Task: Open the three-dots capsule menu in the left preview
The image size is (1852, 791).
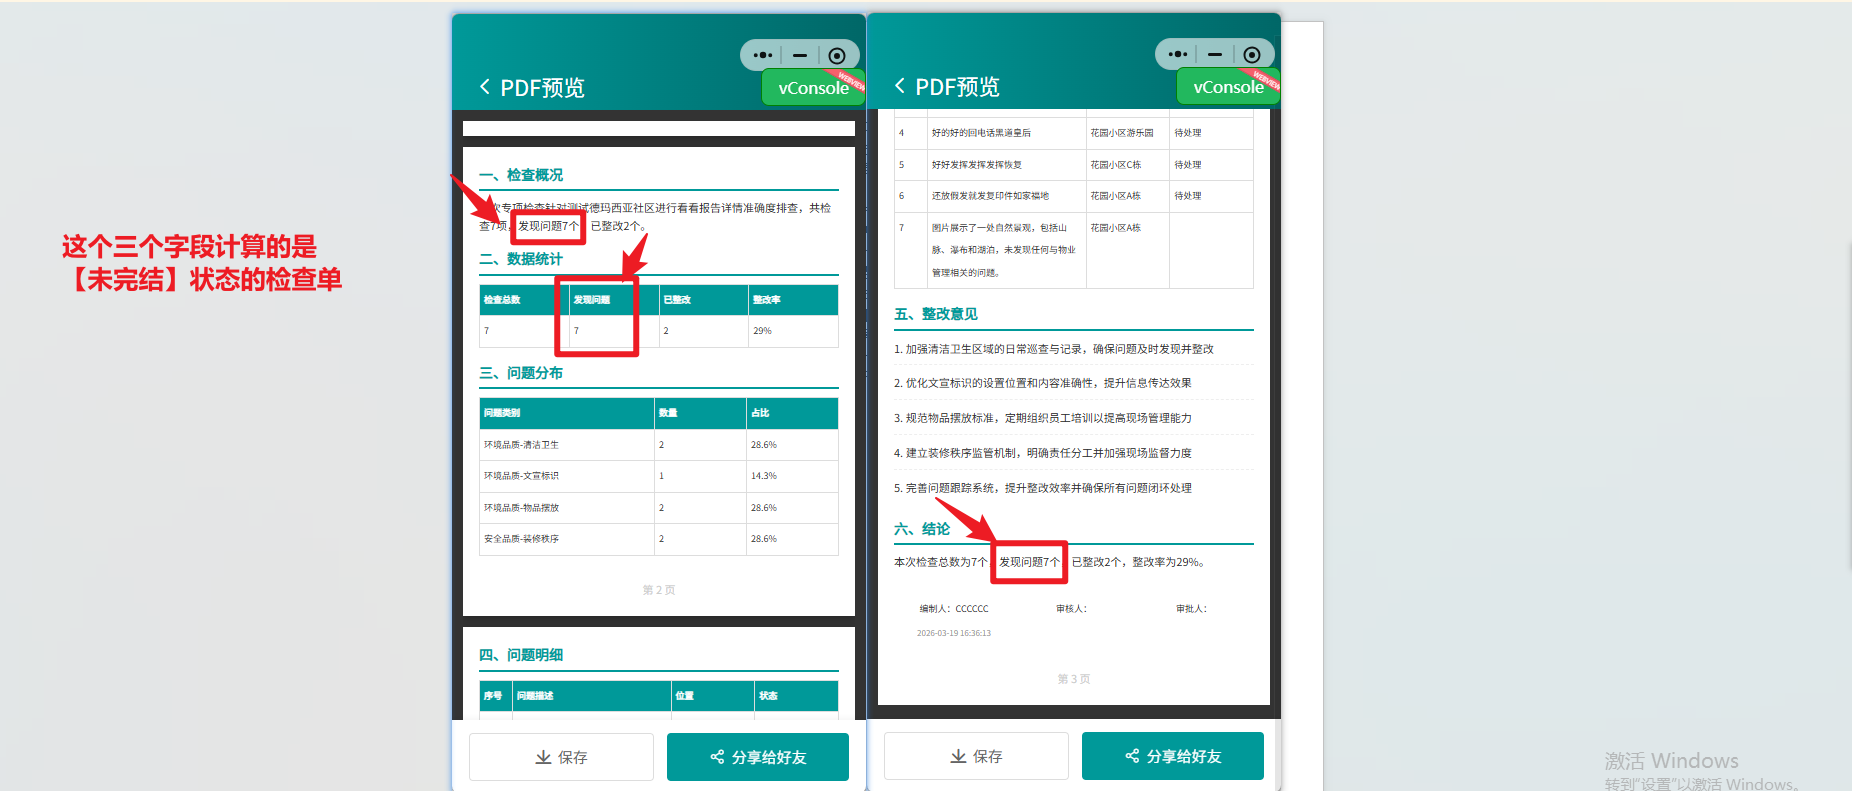Action: [x=763, y=56]
